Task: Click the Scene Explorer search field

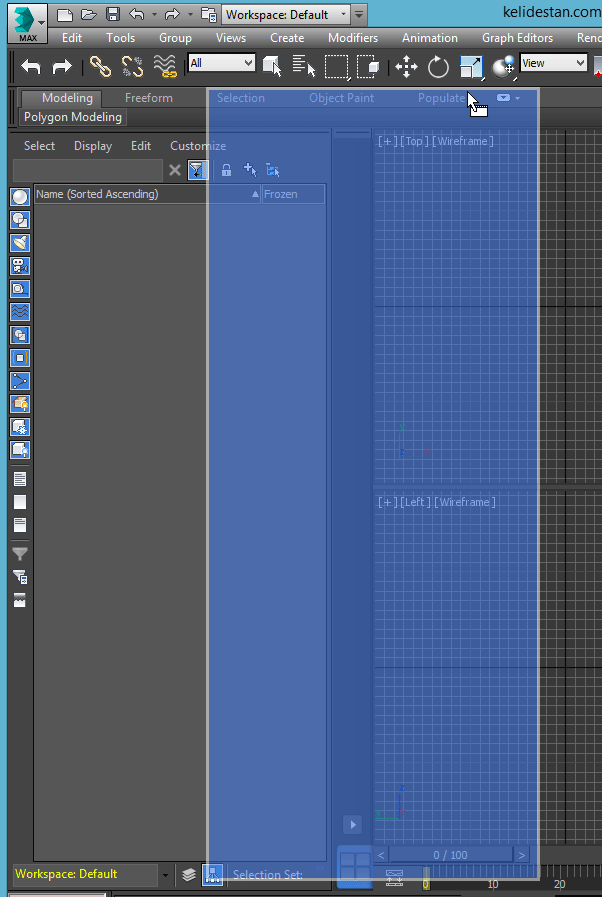Action: (88, 170)
